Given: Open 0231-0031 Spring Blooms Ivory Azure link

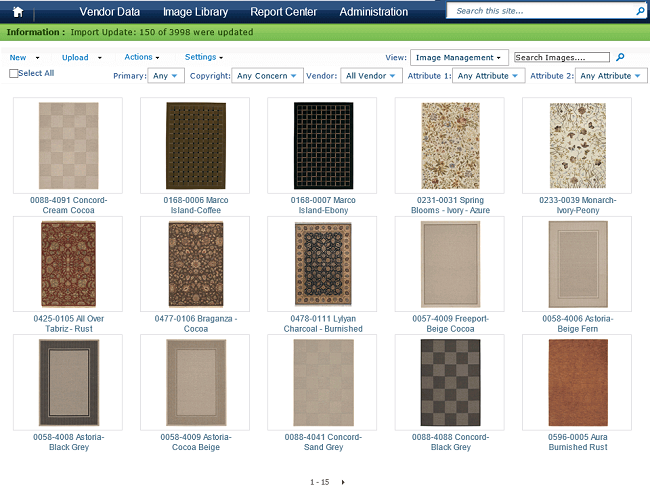Looking at the screenshot, I should [450, 205].
